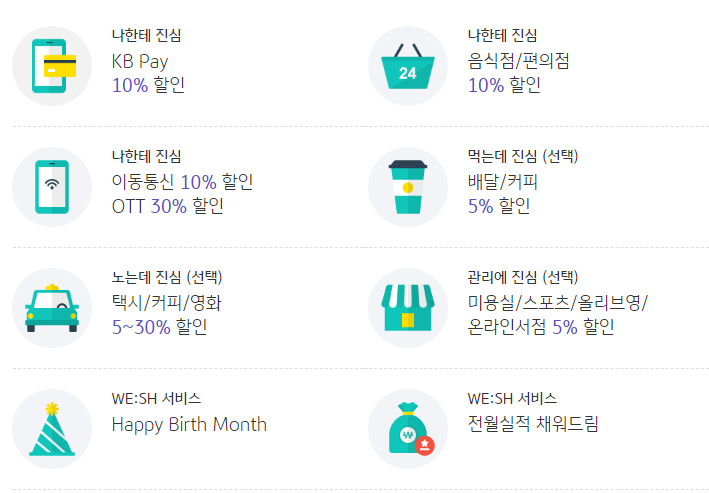Screen dimensions: 709x493
Task: Click the smartphone Wi-Fi icon
Action: tap(52, 187)
